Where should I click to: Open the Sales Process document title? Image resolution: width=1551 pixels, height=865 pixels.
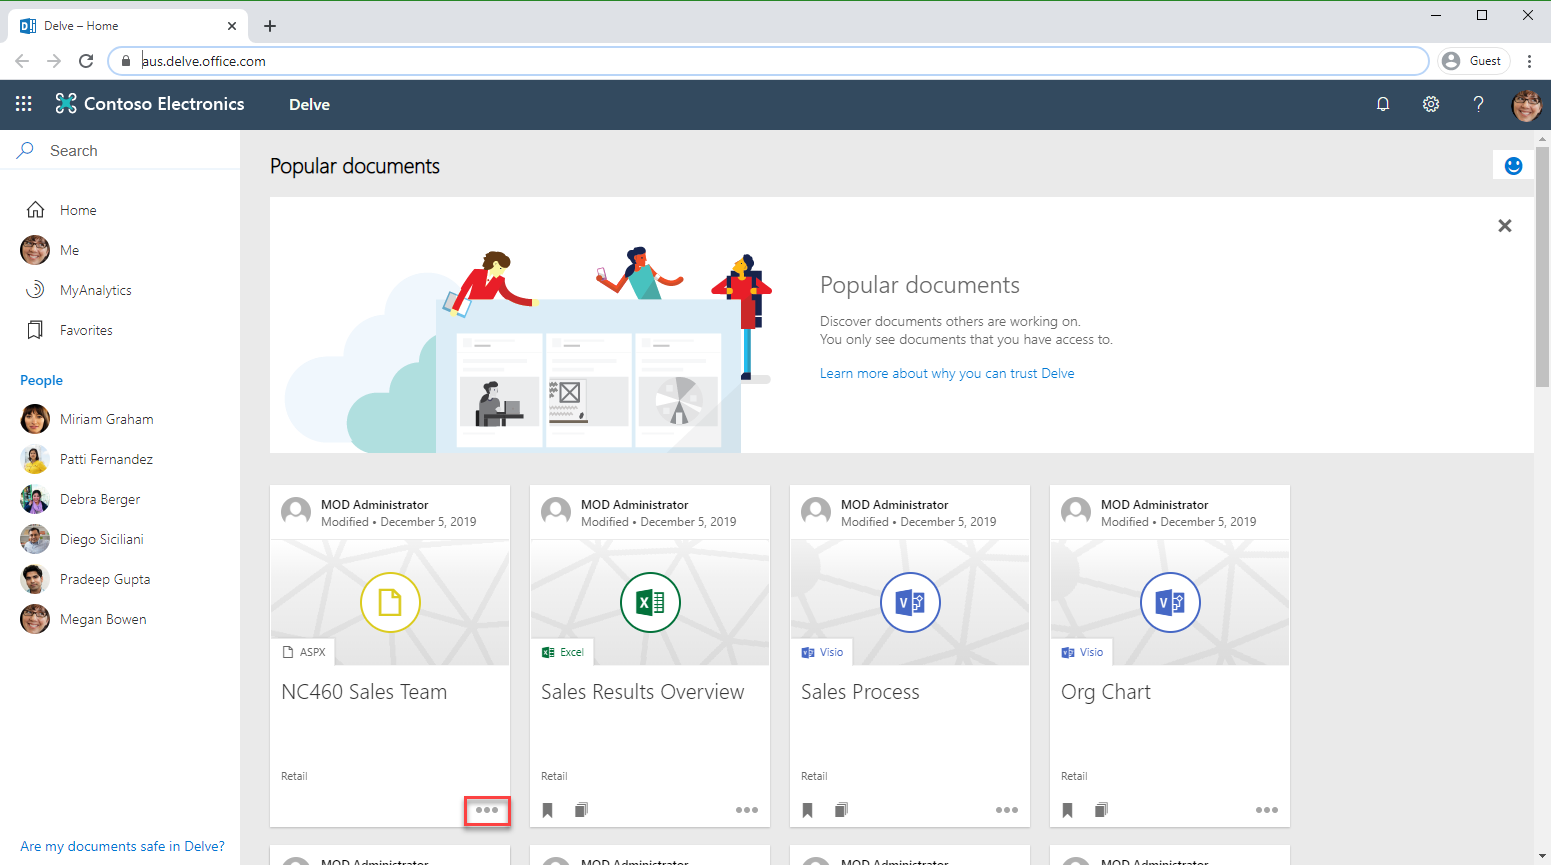tap(860, 692)
